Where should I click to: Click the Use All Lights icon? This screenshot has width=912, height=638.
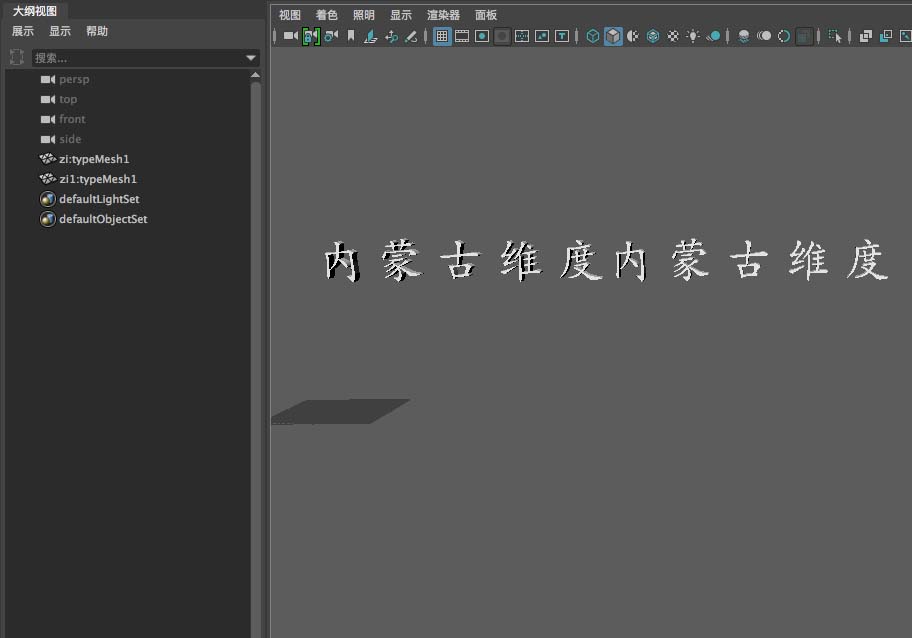pyautogui.click(x=693, y=36)
